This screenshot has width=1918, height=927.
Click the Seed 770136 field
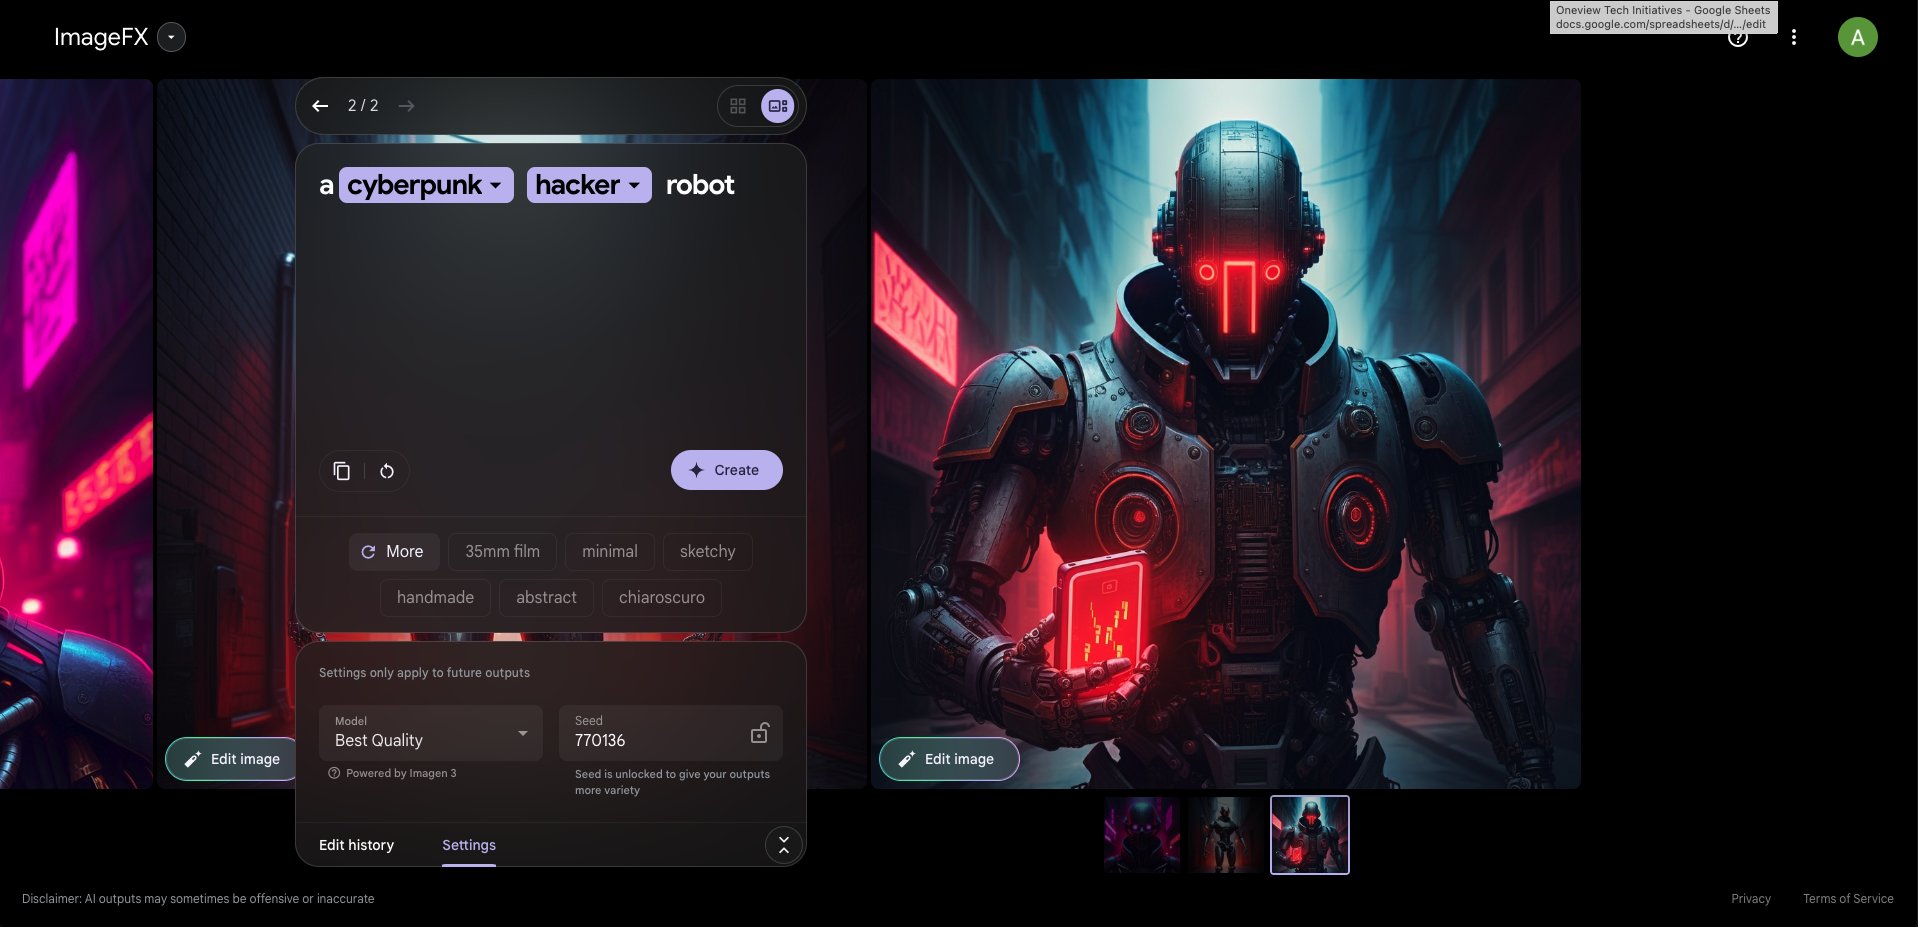pos(671,733)
